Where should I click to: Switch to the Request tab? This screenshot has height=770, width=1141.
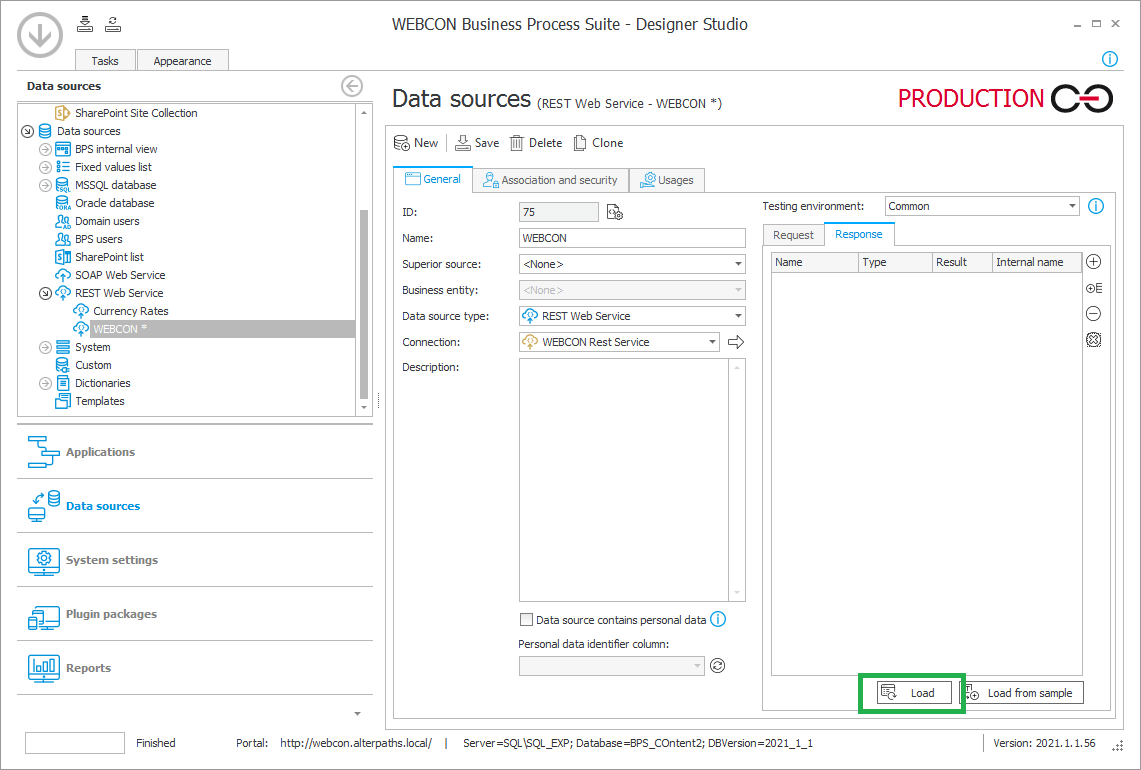pos(793,235)
